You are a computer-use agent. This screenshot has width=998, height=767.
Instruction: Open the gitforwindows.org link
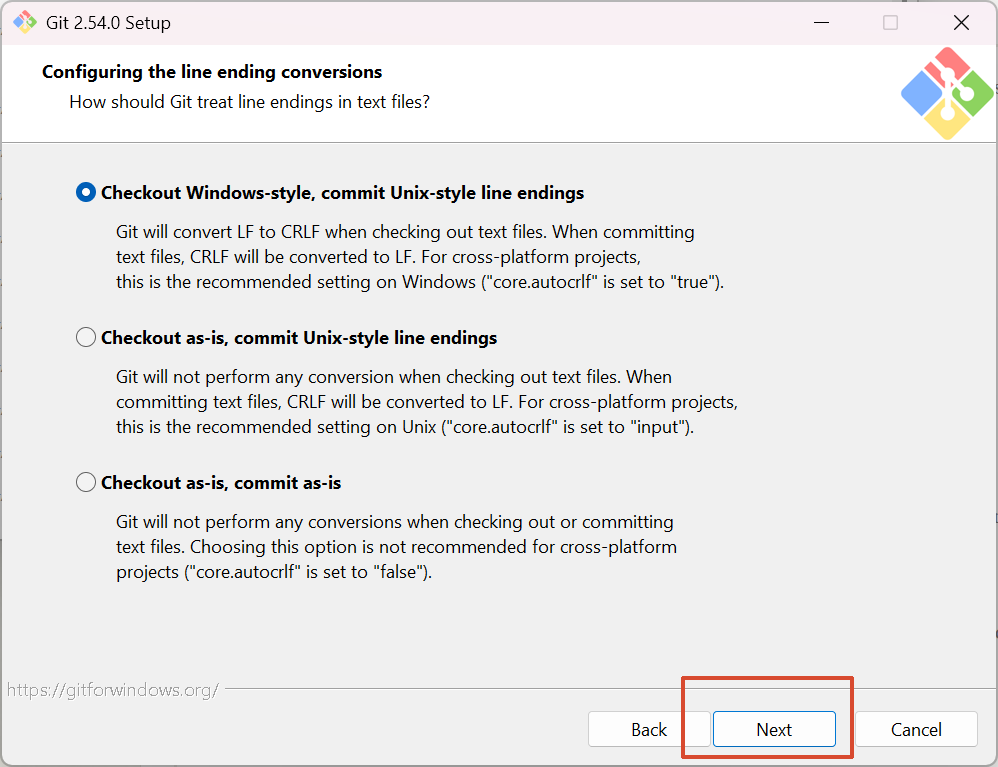[112, 690]
